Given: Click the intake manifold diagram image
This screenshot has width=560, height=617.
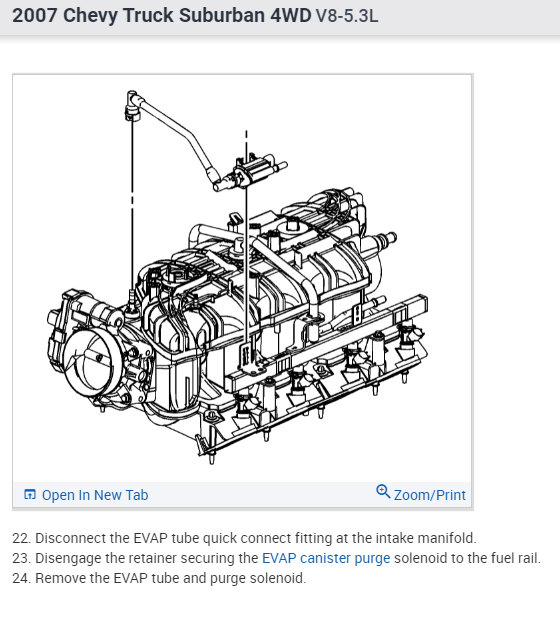Looking at the screenshot, I should (x=242, y=278).
